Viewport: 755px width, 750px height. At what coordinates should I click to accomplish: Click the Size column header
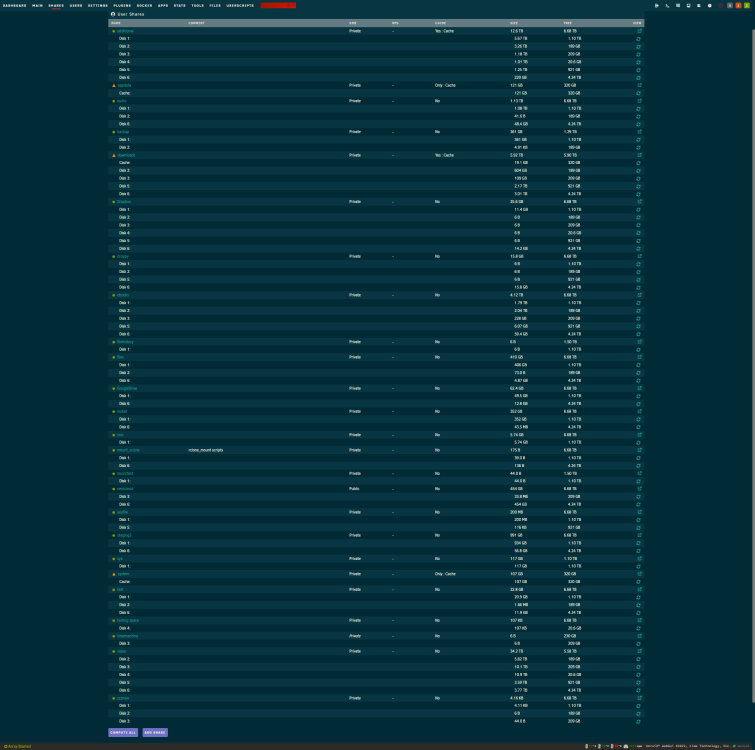[x=514, y=23]
